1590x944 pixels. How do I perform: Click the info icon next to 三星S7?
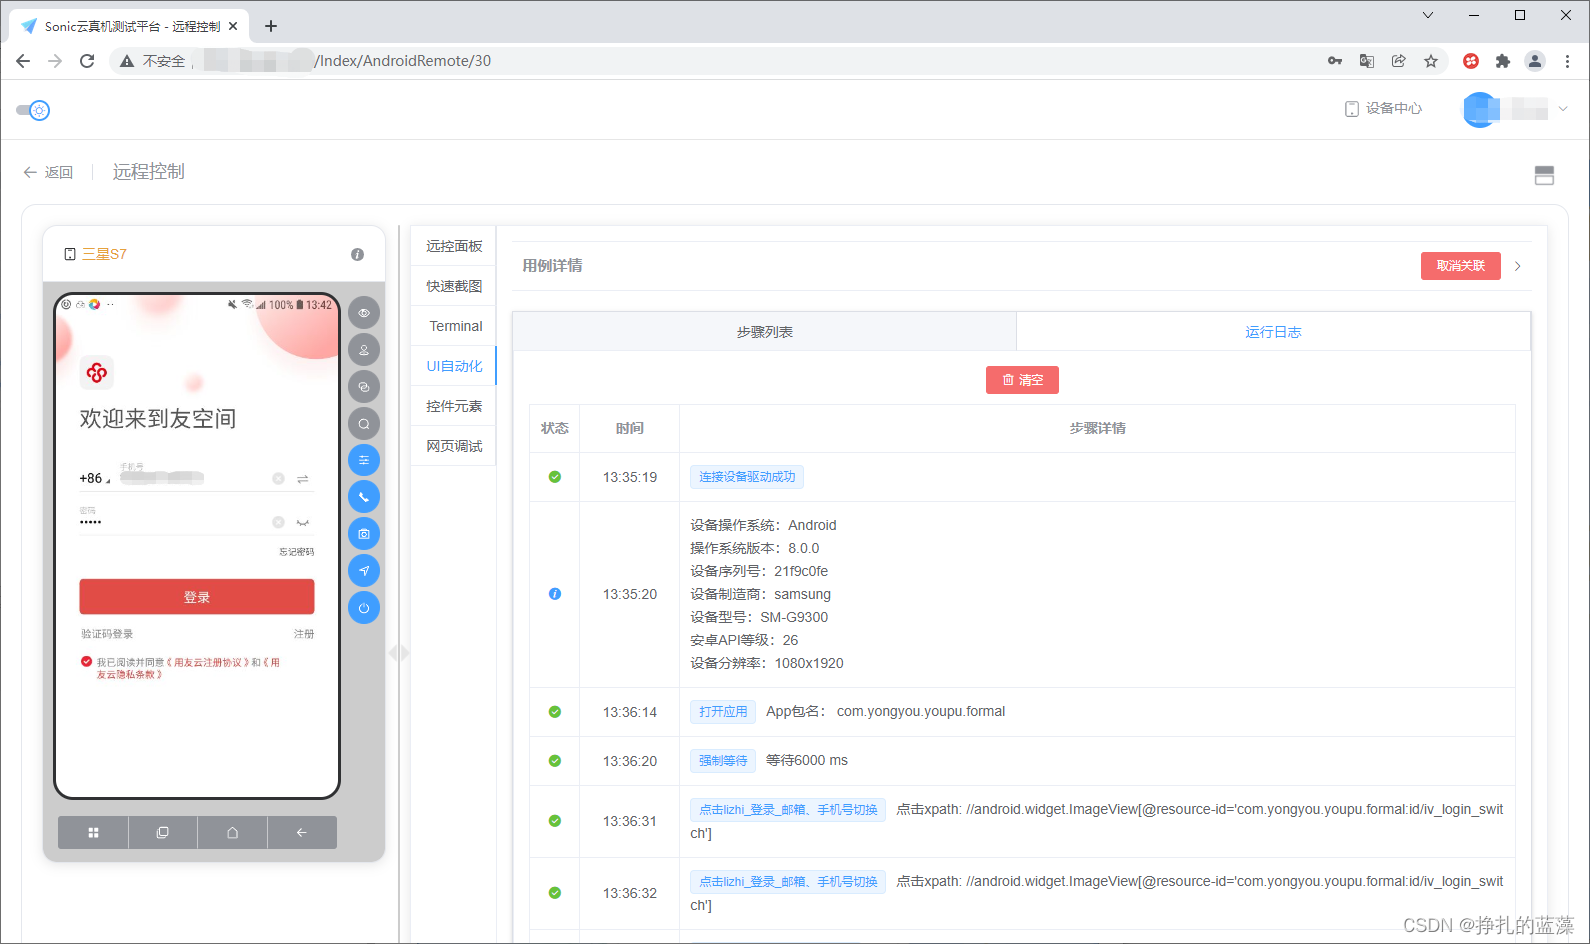(x=357, y=255)
